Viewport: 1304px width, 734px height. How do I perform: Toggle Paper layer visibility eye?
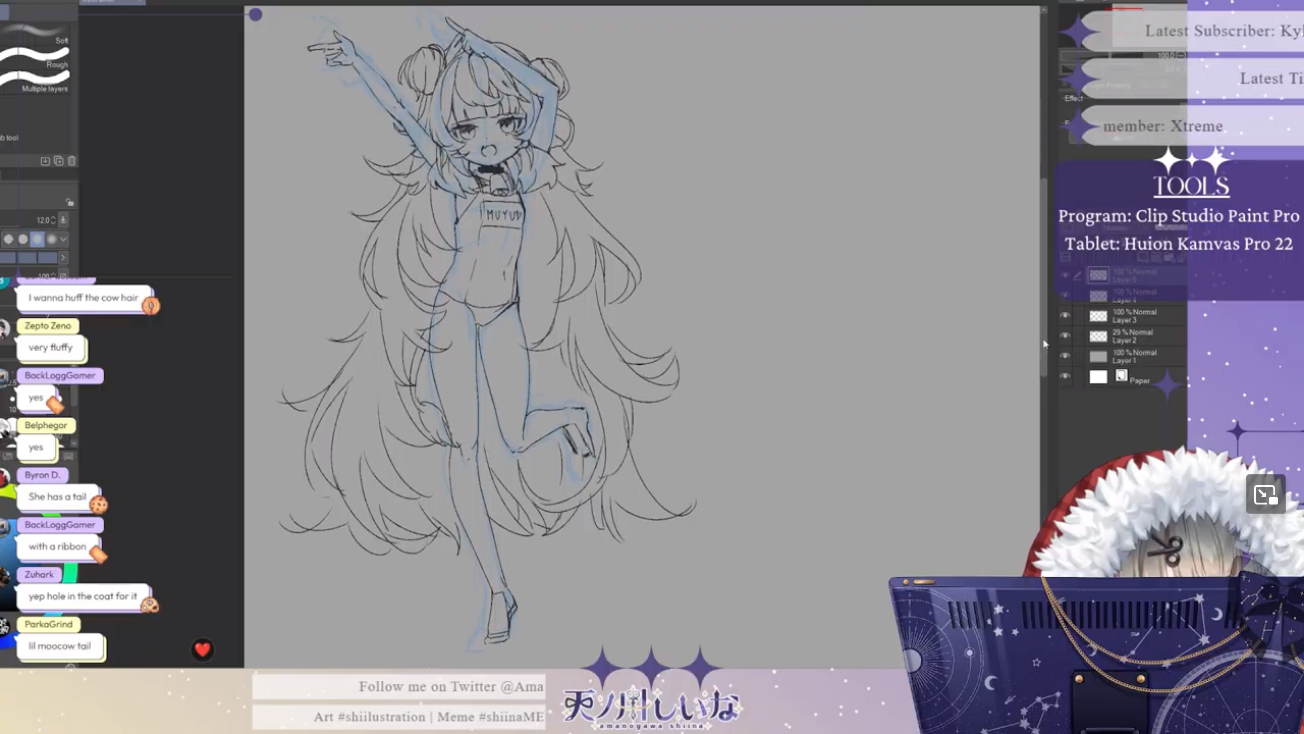tap(1065, 376)
